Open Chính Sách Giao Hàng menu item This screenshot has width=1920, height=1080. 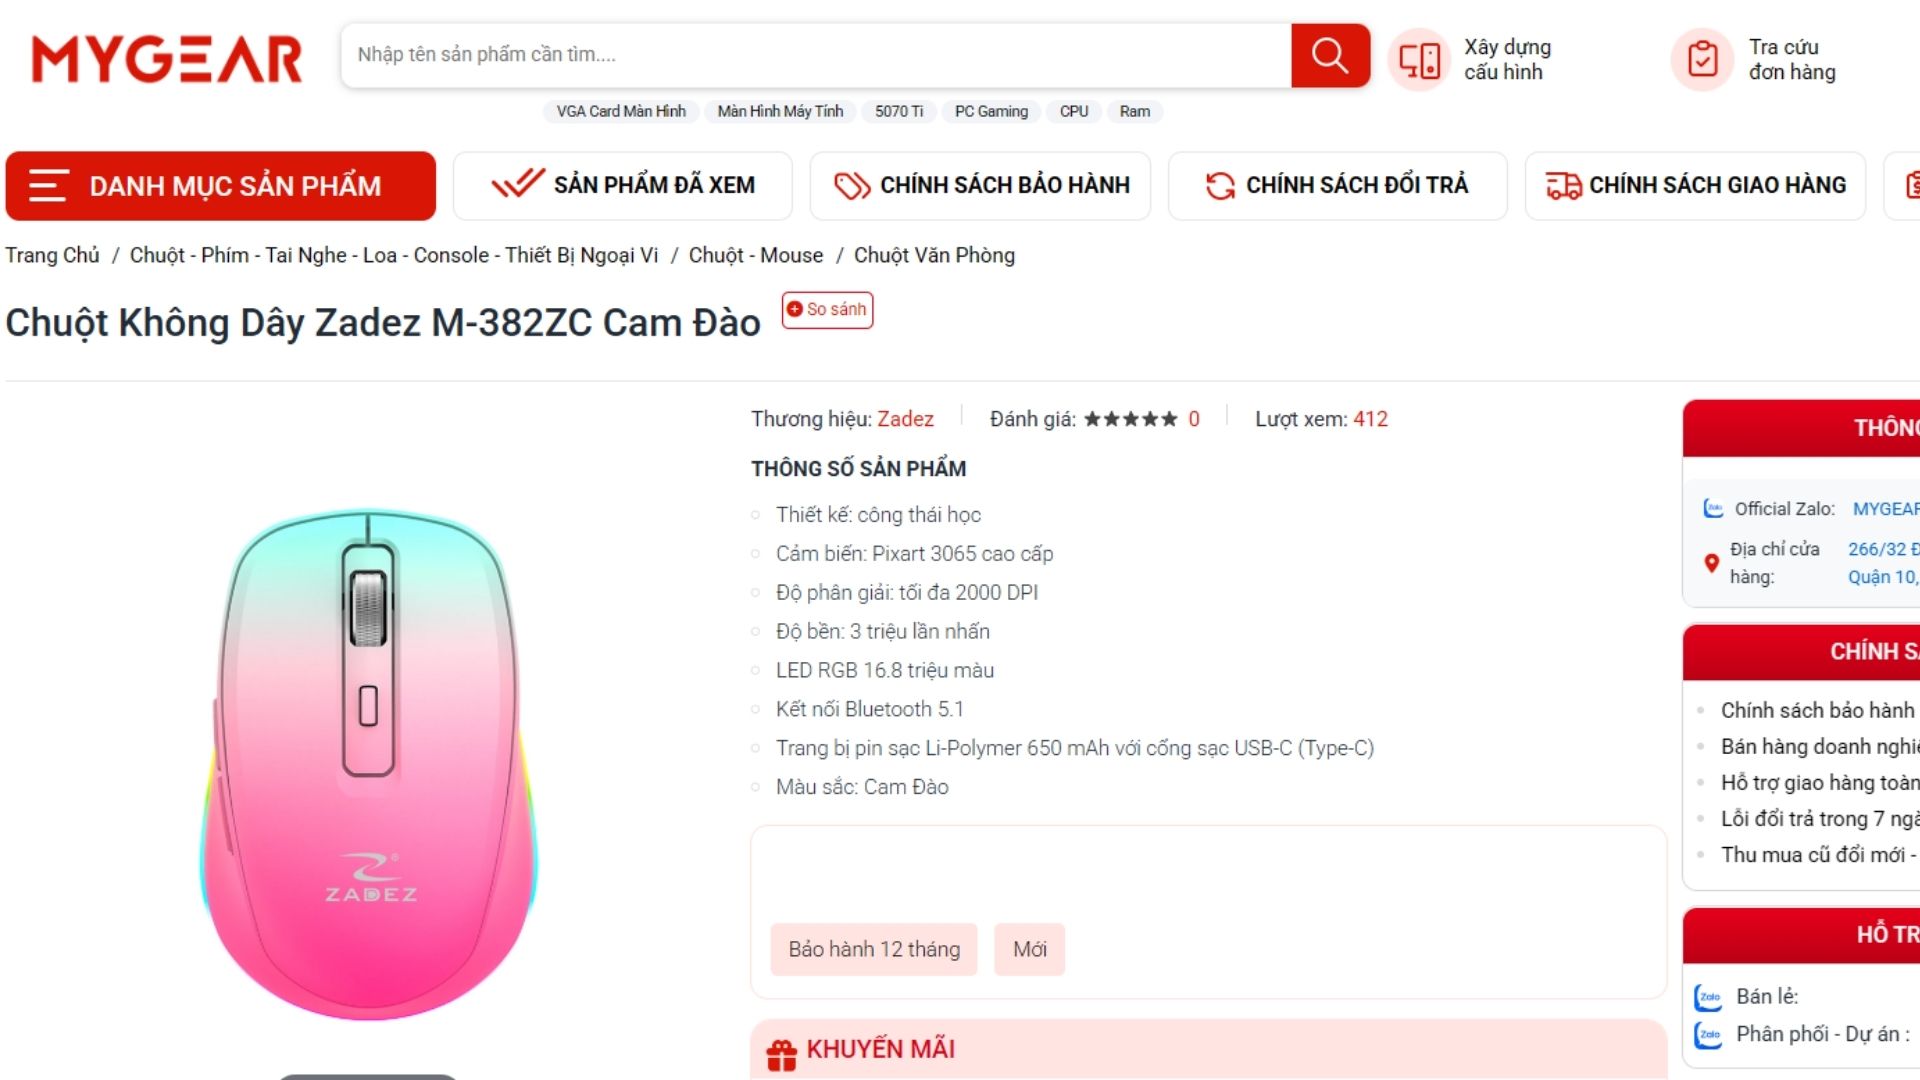(x=1695, y=186)
